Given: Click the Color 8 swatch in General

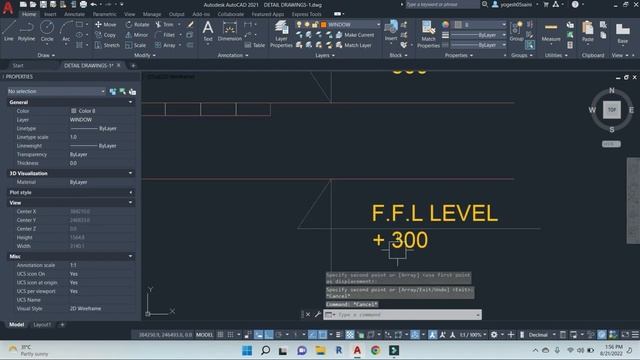Looking at the screenshot, I should click(x=74, y=111).
